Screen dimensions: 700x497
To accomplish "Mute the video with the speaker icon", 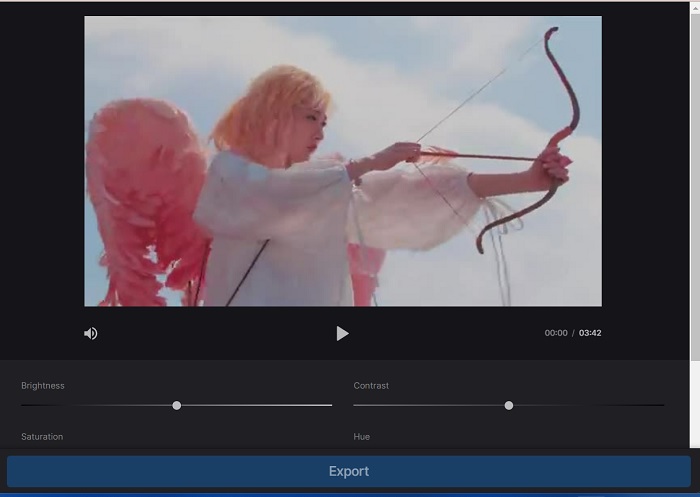I will [91, 334].
